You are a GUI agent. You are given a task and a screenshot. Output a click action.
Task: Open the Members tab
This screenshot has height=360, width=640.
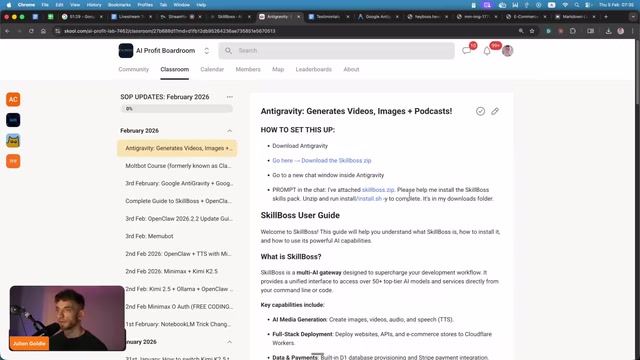[x=248, y=69]
